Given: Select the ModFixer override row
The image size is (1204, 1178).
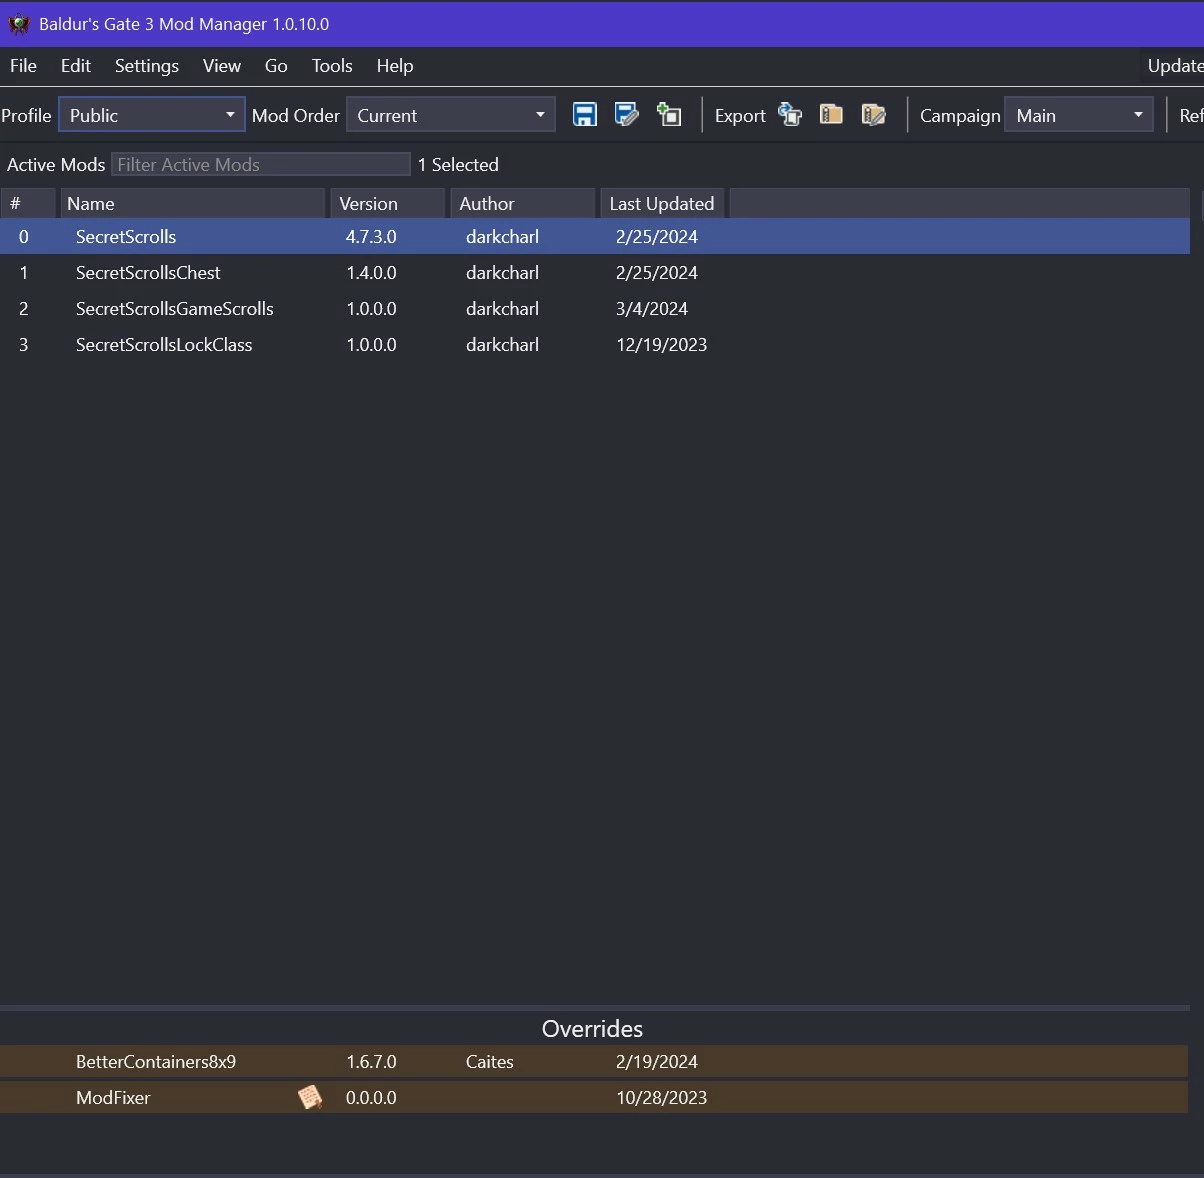Looking at the screenshot, I should click(594, 1098).
